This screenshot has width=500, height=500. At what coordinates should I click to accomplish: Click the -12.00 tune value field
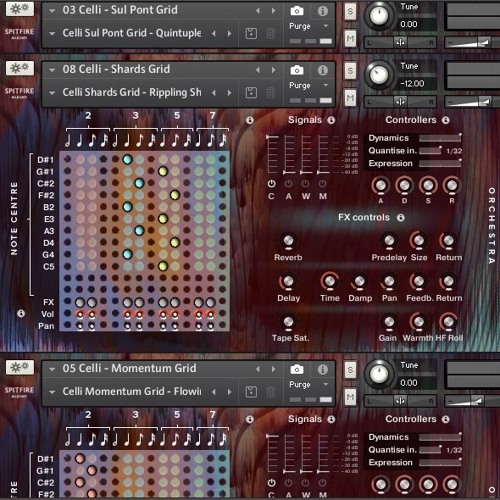pos(417,83)
